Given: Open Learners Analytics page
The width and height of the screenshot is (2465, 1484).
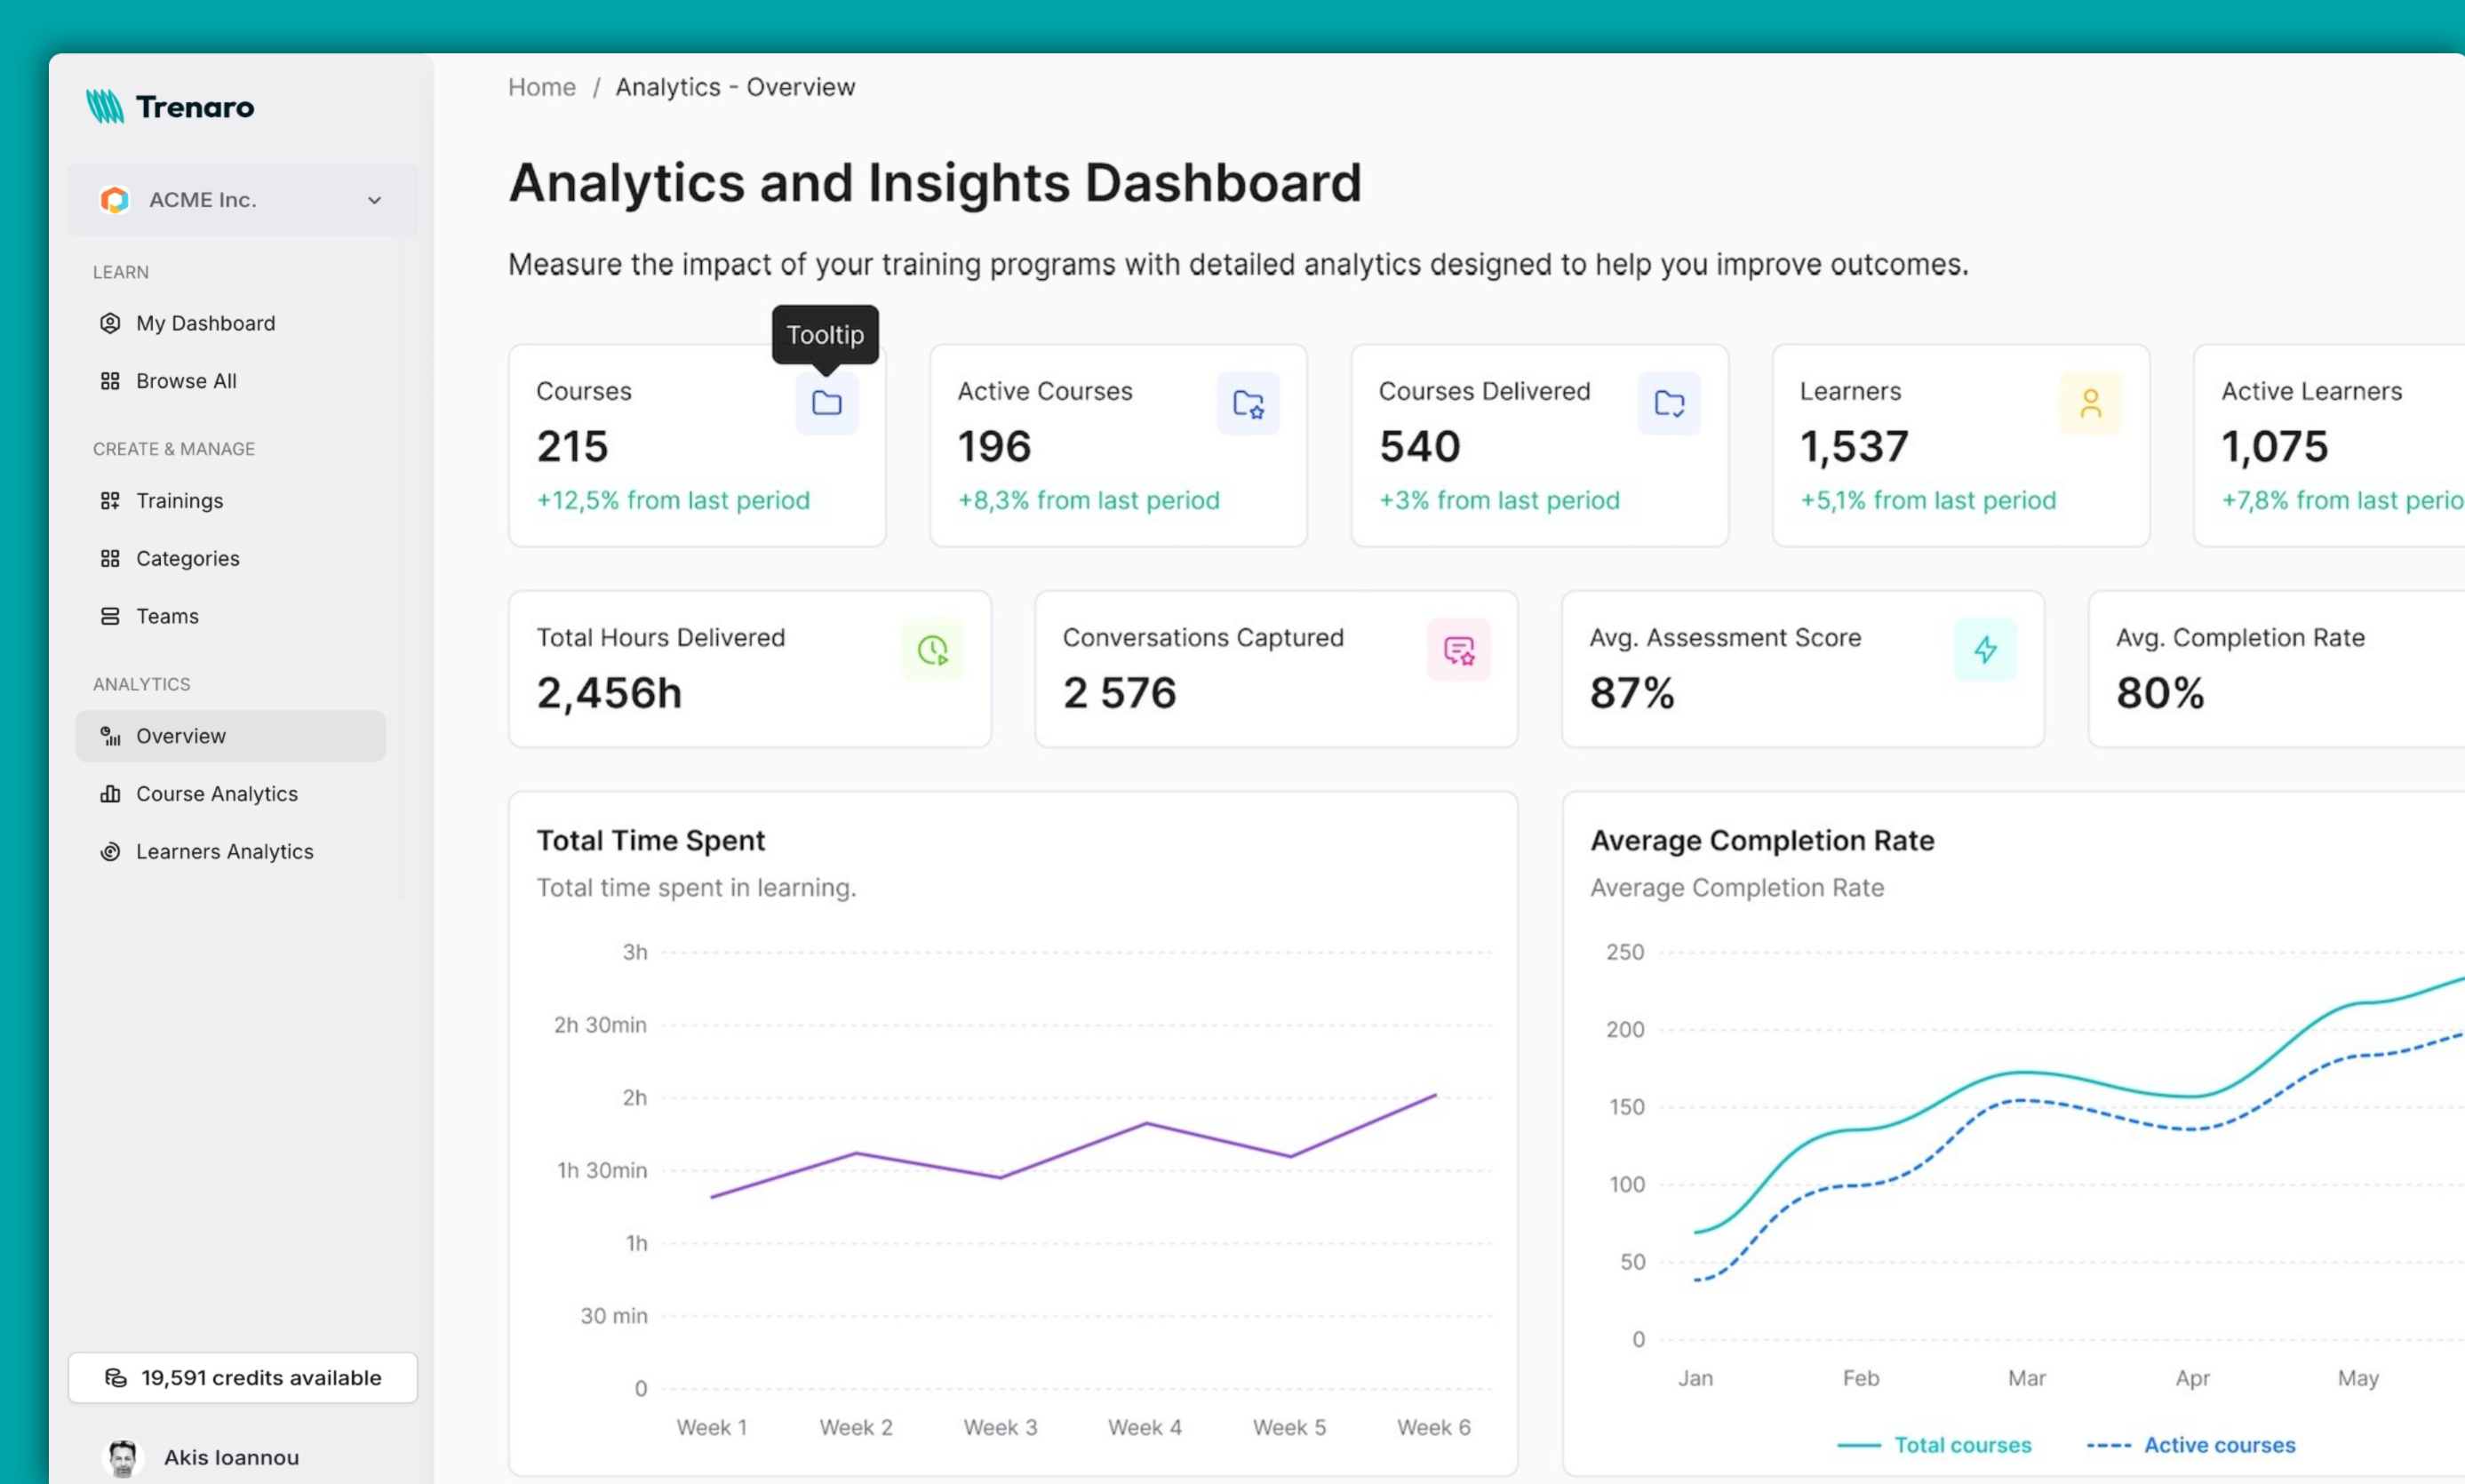Looking at the screenshot, I should [x=224, y=851].
